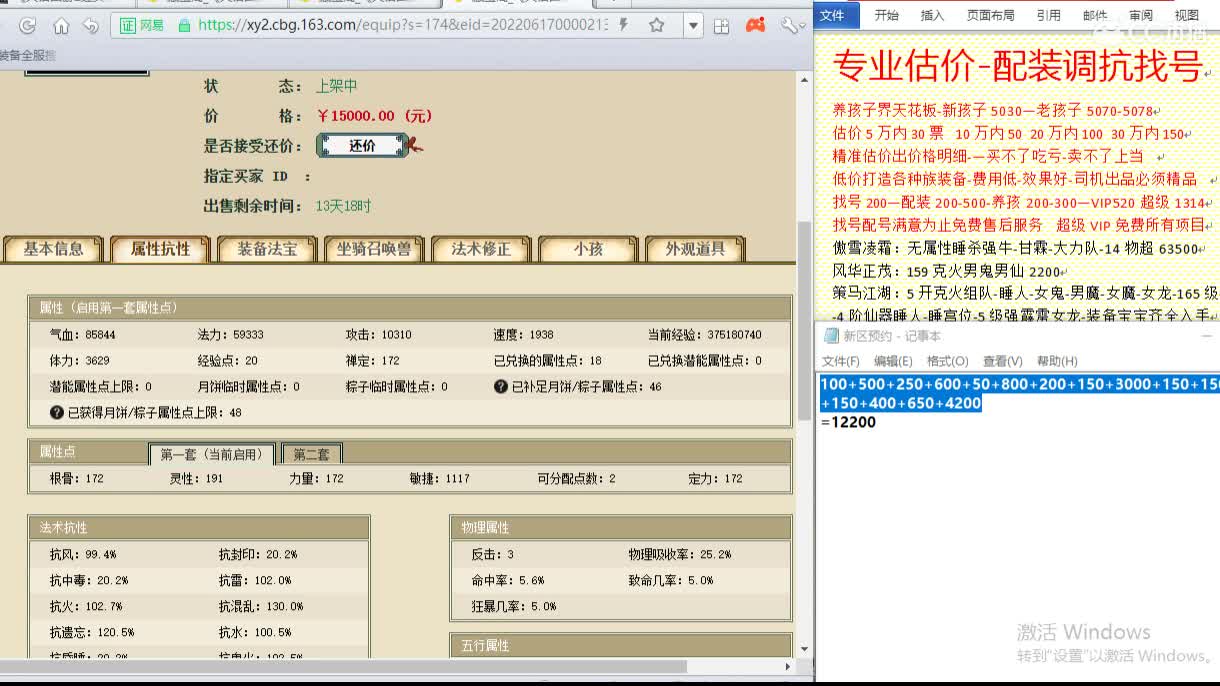Select 第一套 attribute point set tab

pyautogui.click(x=212, y=454)
